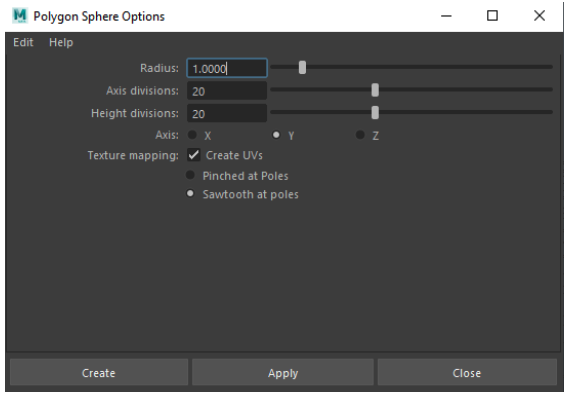The height and width of the screenshot is (395, 569).
Task: Click the Create button
Action: 99,373
